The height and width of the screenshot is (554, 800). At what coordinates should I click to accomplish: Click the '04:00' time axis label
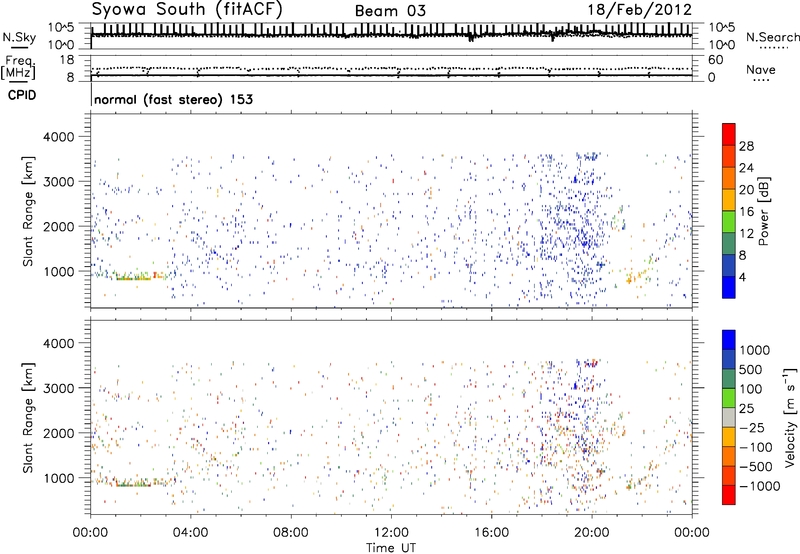pyautogui.click(x=190, y=533)
